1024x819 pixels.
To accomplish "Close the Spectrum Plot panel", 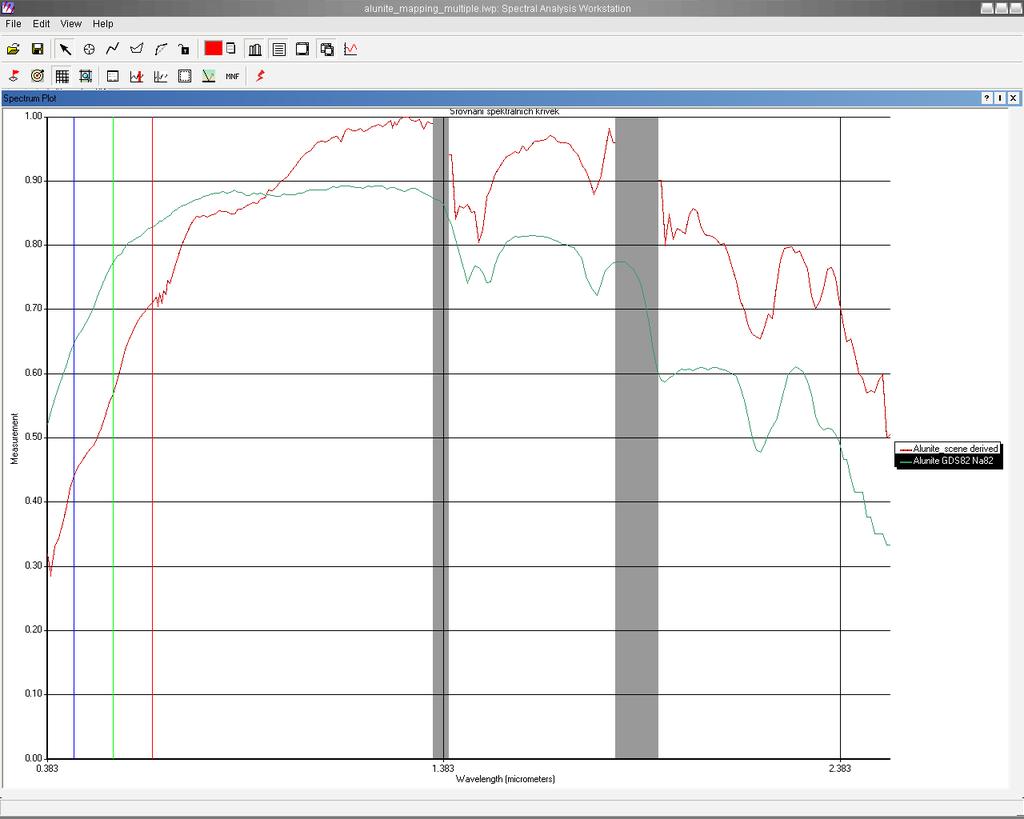I will (1013, 98).
